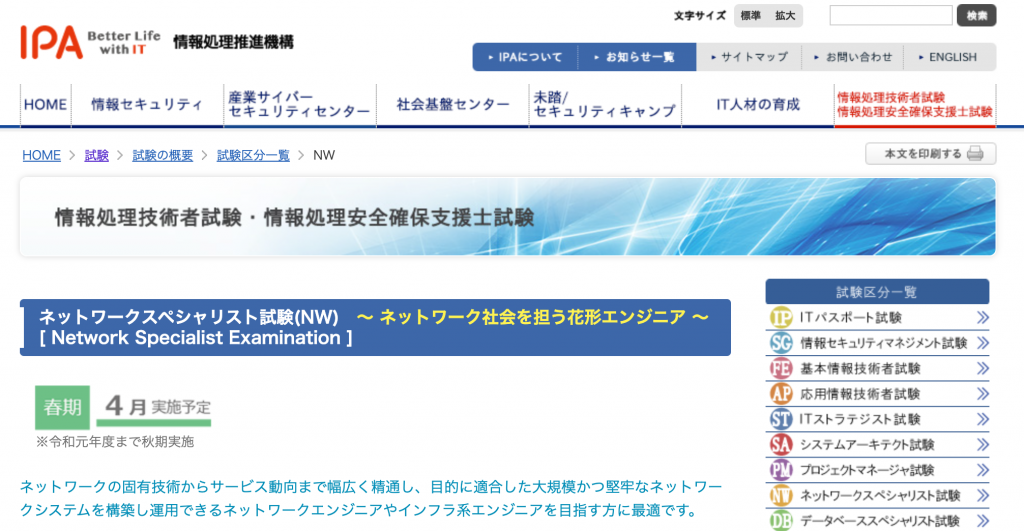This screenshot has width=1024, height=531.
Task: Click the NW badge icon in exam list
Action: [781, 496]
